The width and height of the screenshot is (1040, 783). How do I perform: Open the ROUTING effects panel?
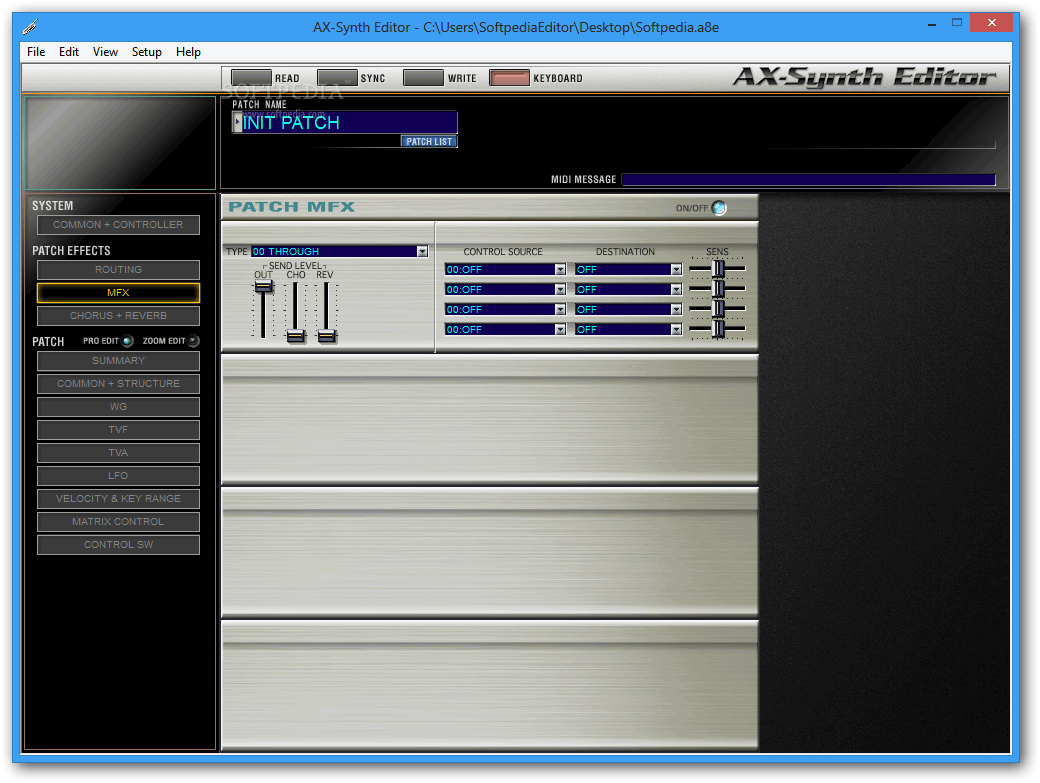(117, 269)
